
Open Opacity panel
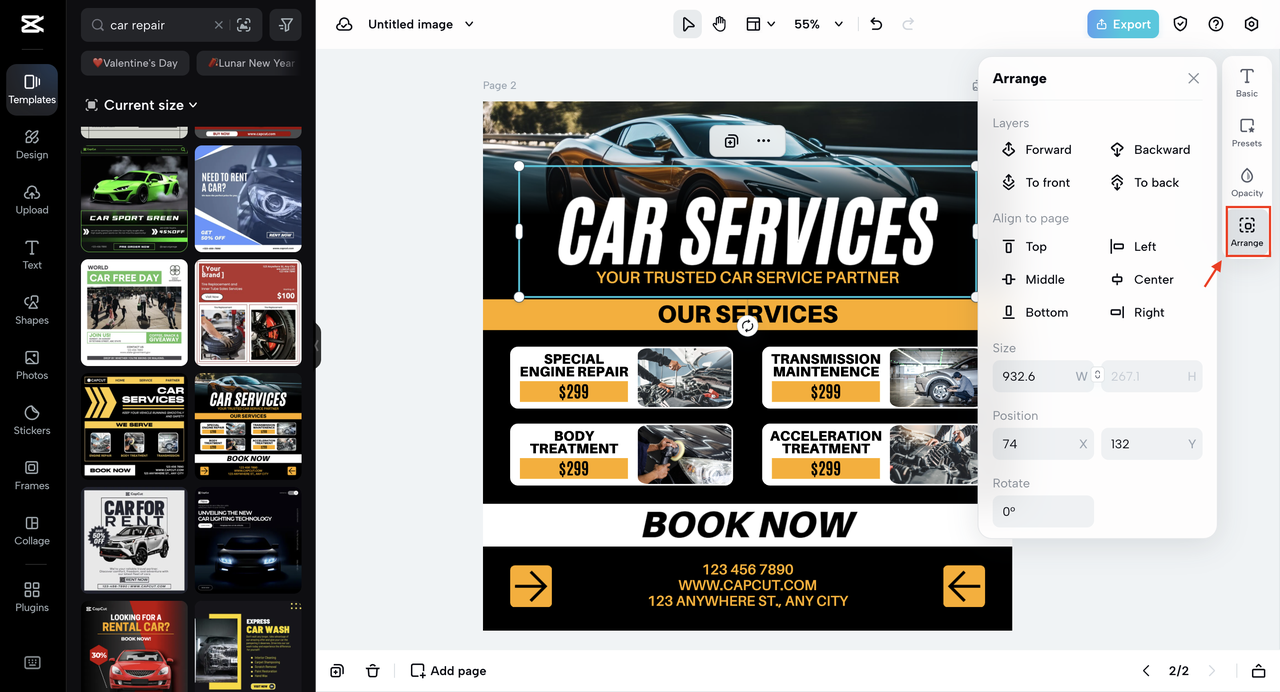click(1247, 182)
